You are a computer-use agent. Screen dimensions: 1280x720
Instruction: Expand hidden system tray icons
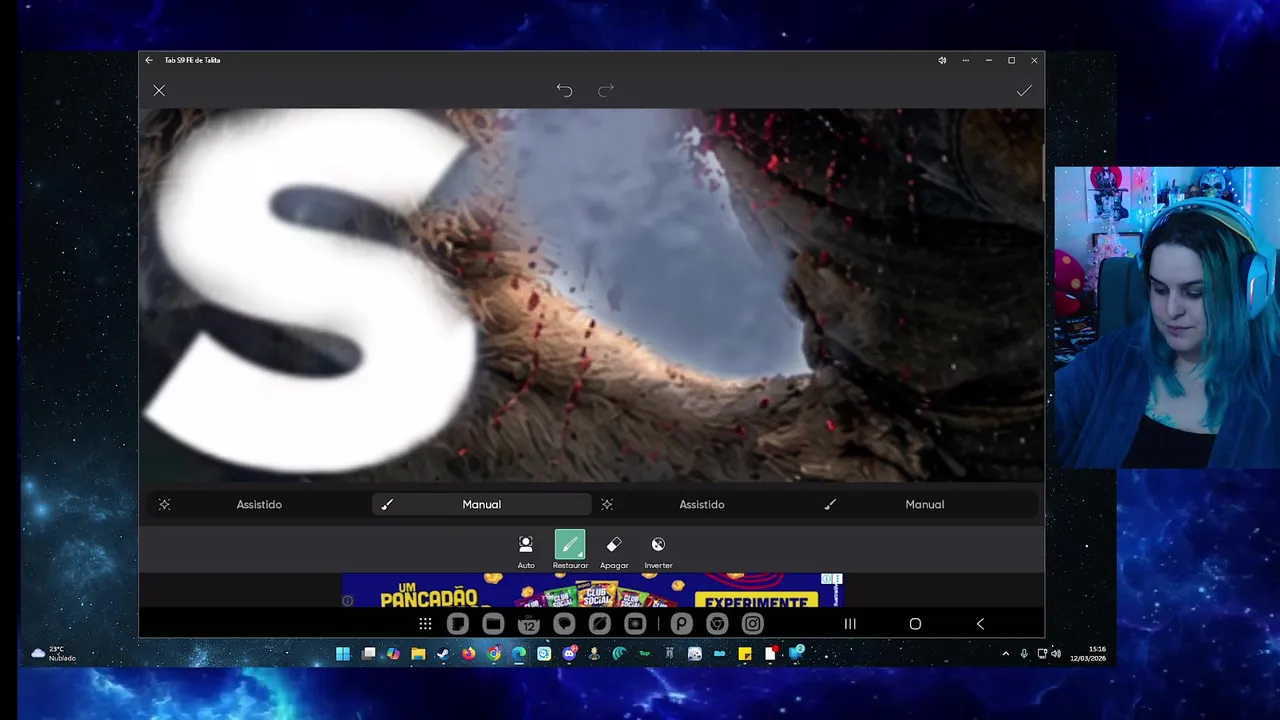[1005, 654]
